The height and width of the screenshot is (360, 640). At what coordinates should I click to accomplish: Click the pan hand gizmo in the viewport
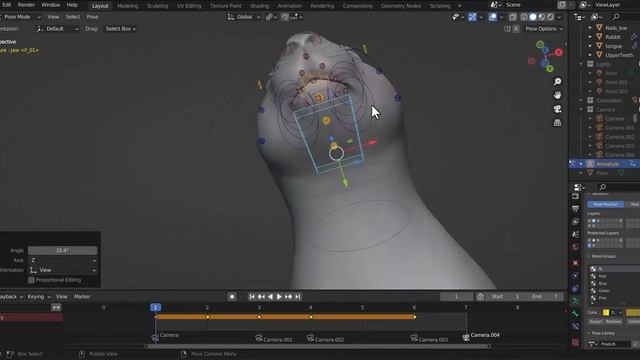(557, 95)
